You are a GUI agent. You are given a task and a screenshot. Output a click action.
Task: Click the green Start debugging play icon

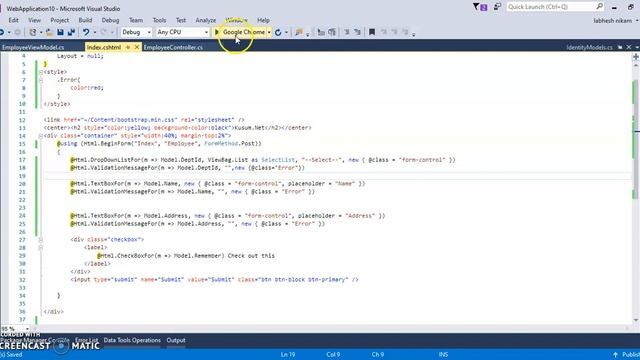pyautogui.click(x=217, y=32)
